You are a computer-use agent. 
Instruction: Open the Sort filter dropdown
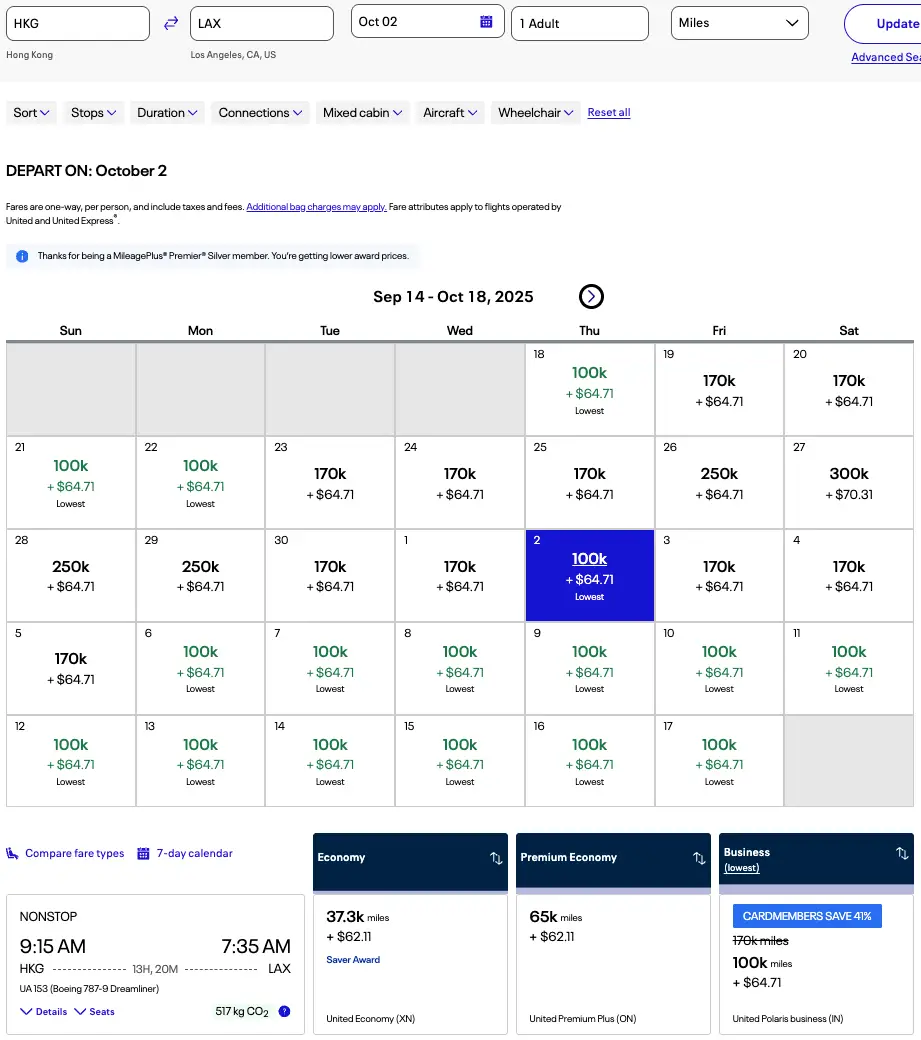[x=31, y=113]
